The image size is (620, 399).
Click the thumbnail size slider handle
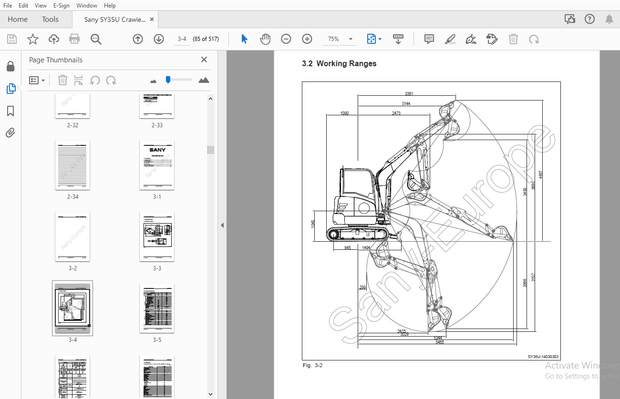168,79
